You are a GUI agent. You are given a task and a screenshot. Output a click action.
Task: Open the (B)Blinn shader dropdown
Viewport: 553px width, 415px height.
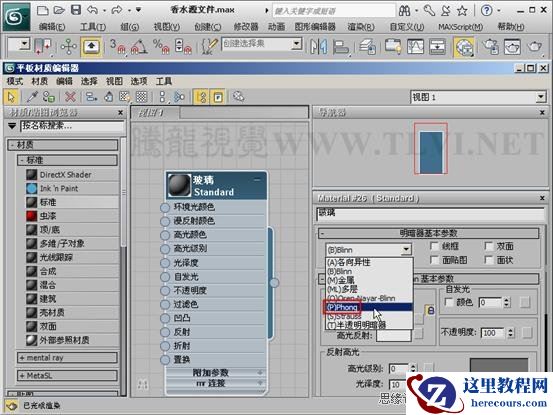(x=369, y=250)
